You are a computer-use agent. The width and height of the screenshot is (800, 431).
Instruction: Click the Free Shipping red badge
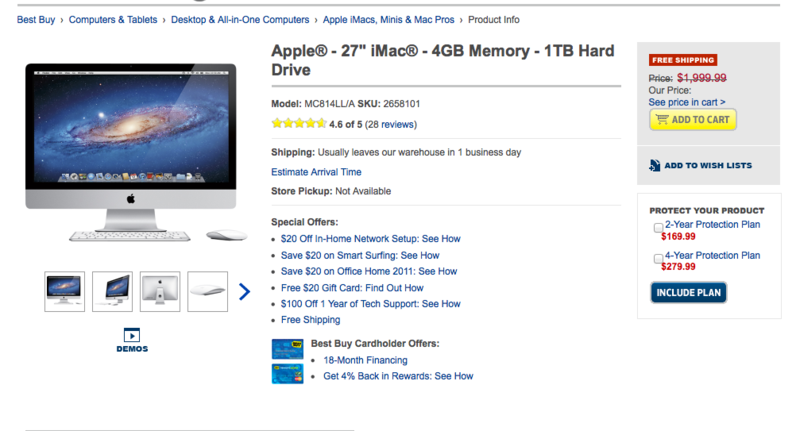click(x=683, y=60)
